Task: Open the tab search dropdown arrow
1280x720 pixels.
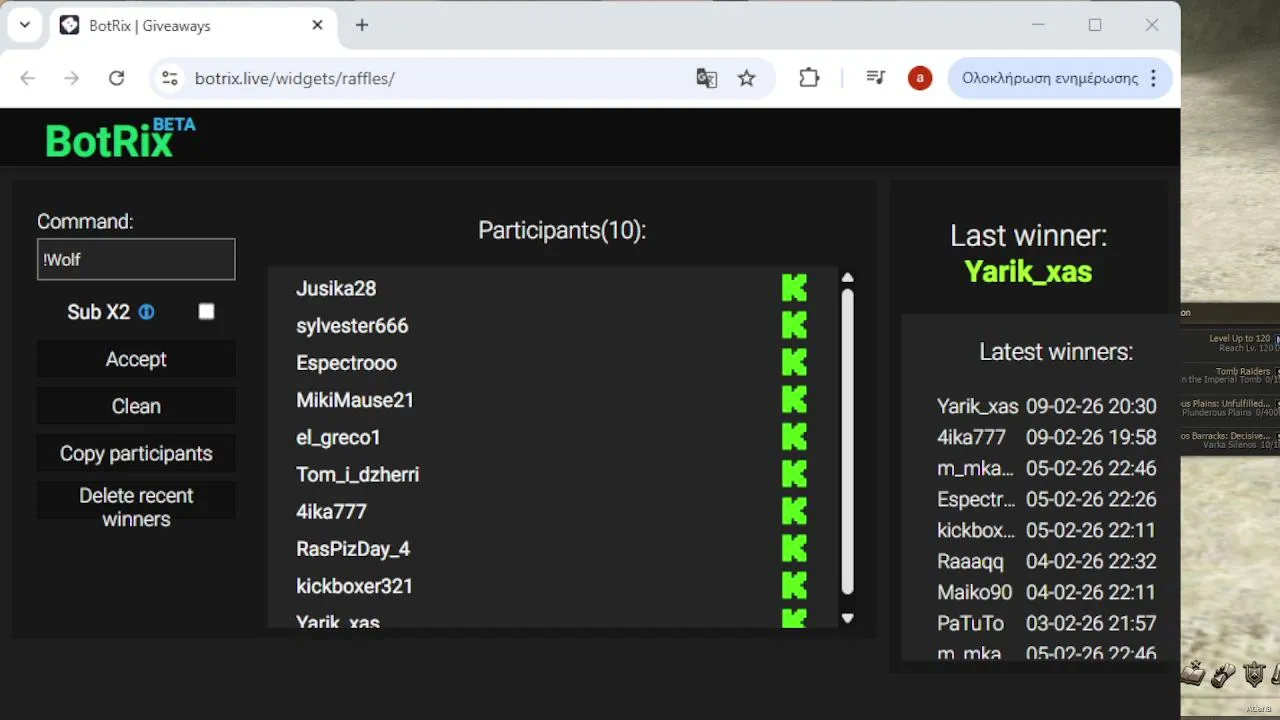Action: click(x=25, y=25)
